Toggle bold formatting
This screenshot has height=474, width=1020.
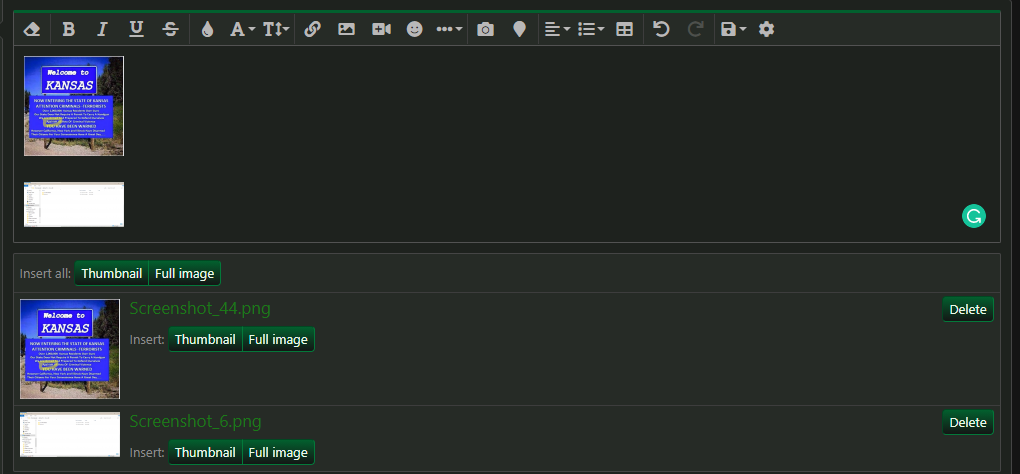[68, 29]
